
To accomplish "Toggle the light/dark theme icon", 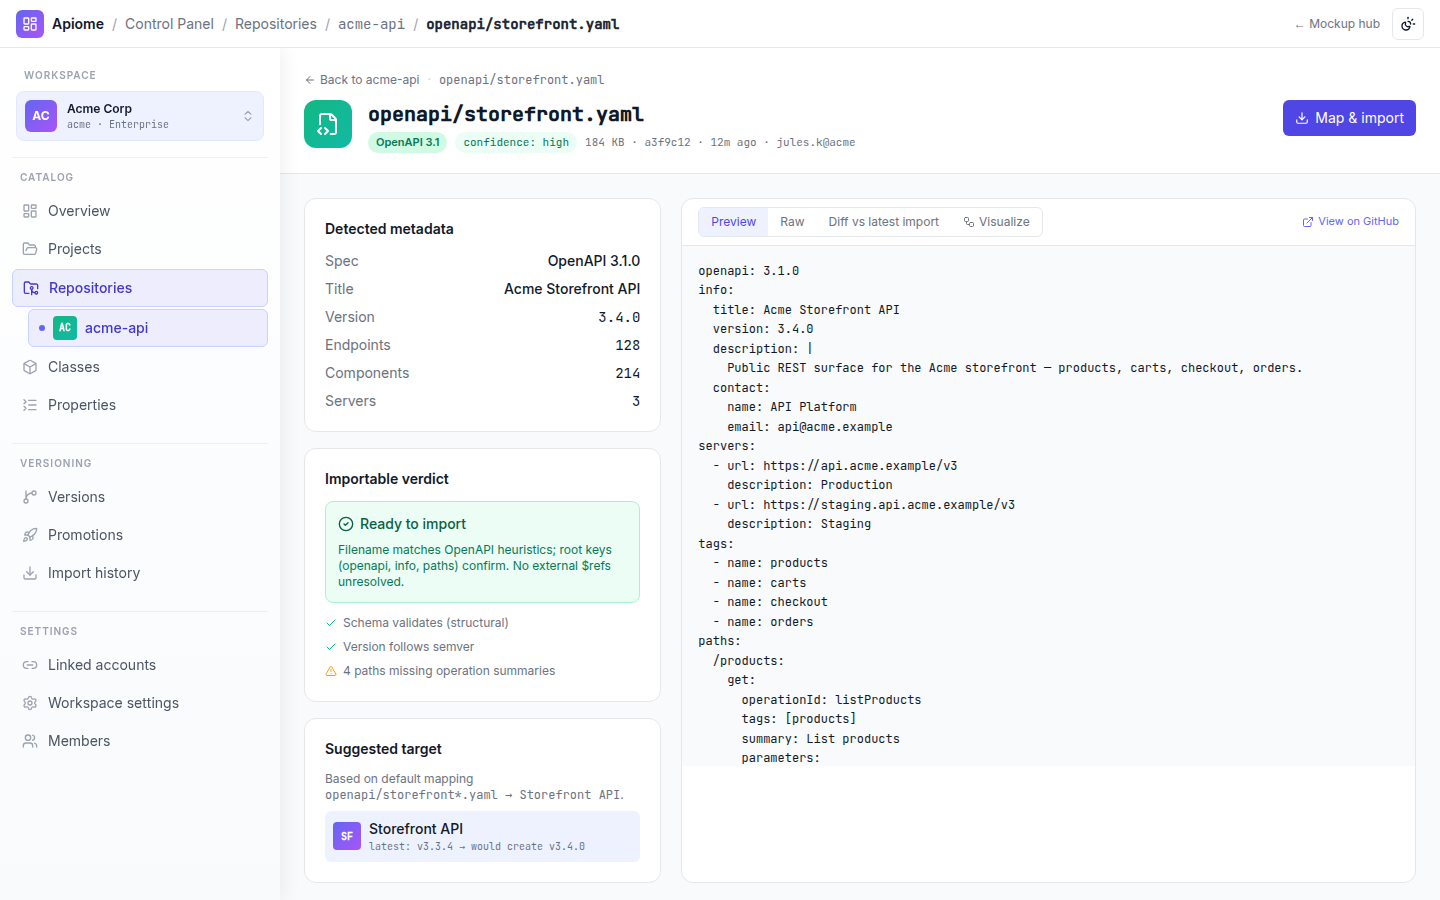I will pos(1408,24).
